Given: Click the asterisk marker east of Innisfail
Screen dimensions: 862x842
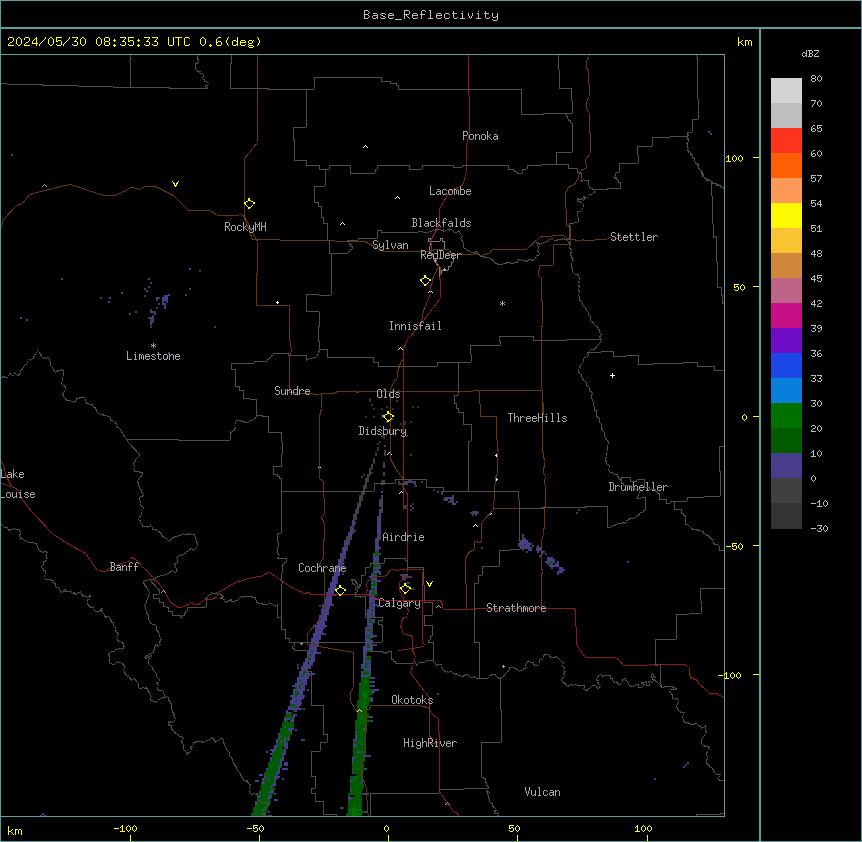Looking at the screenshot, I should pos(502,304).
